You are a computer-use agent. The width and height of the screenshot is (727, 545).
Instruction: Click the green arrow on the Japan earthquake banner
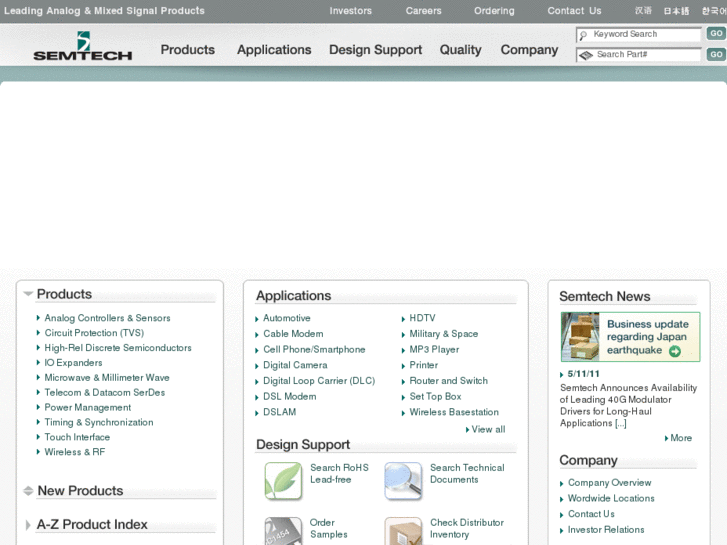point(675,351)
